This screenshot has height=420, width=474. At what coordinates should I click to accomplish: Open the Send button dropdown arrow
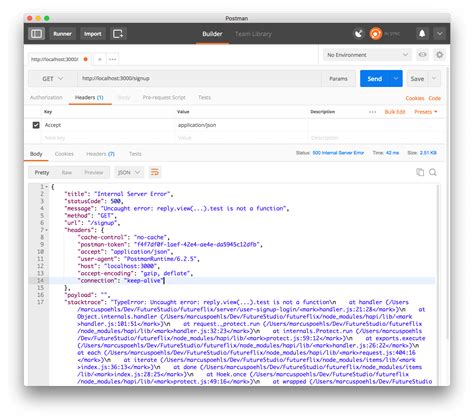pyautogui.click(x=396, y=79)
